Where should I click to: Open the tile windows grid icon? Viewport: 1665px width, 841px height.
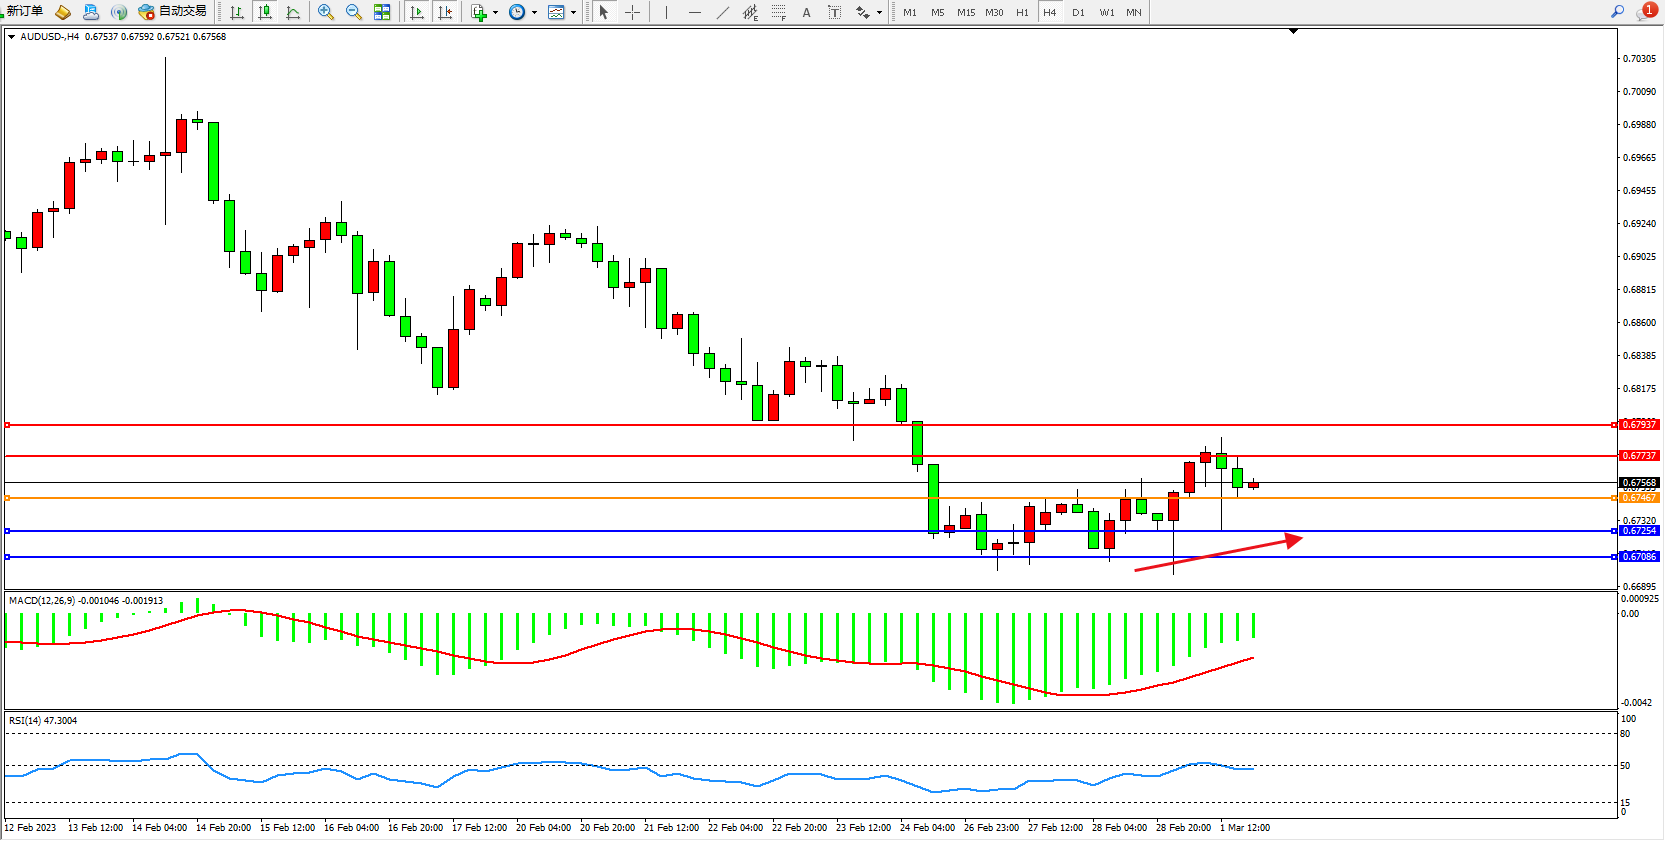pyautogui.click(x=382, y=12)
